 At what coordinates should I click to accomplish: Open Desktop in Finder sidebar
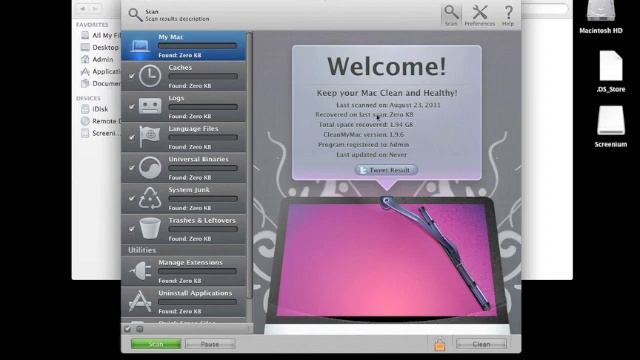[x=100, y=47]
